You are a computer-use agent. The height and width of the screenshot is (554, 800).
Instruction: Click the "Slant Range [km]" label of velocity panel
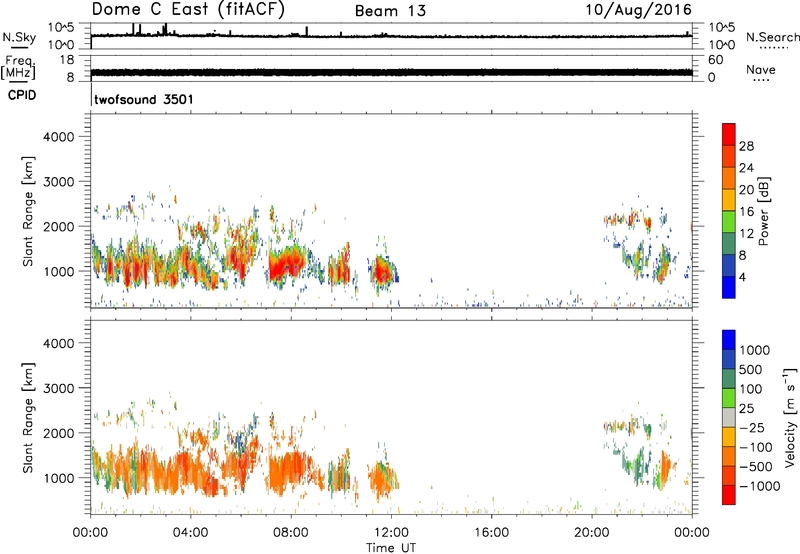tap(29, 417)
